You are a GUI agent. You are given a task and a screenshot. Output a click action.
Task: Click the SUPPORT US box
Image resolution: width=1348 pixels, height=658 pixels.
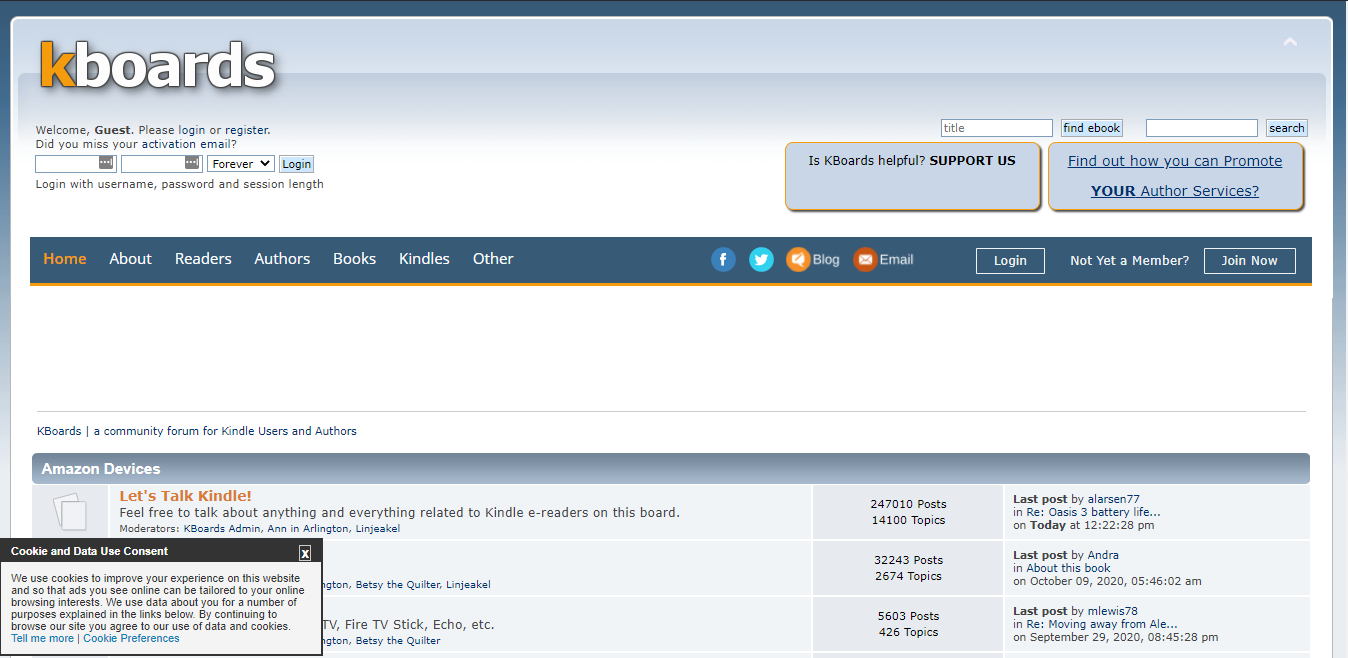[x=912, y=176]
